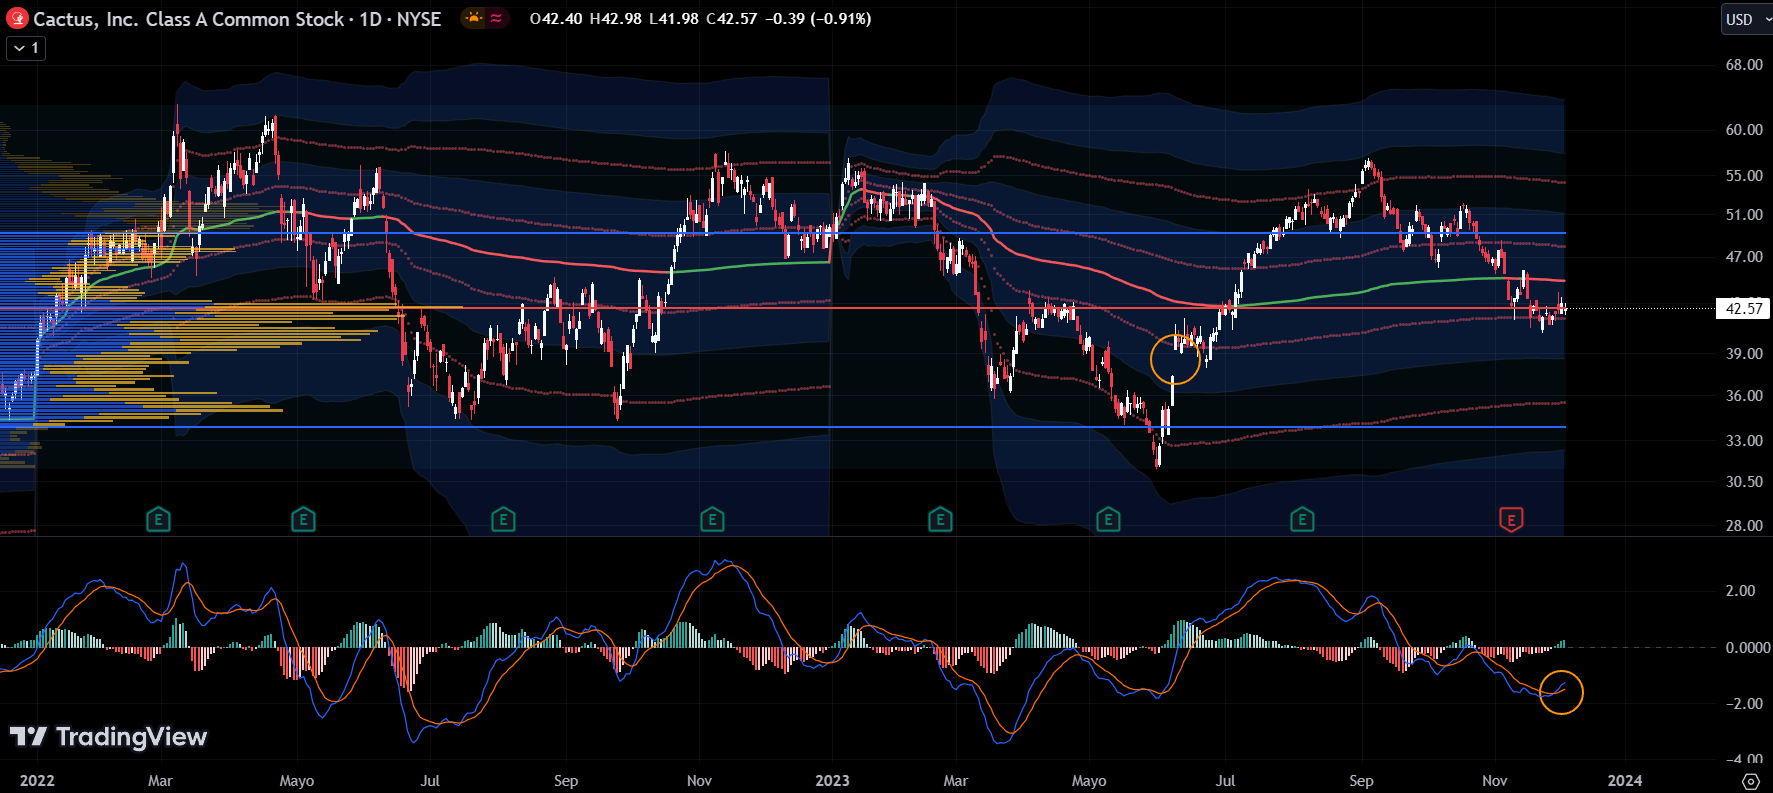The image size is (1773, 793).
Task: Open the earnings marker in August 2023
Action: (1302, 520)
